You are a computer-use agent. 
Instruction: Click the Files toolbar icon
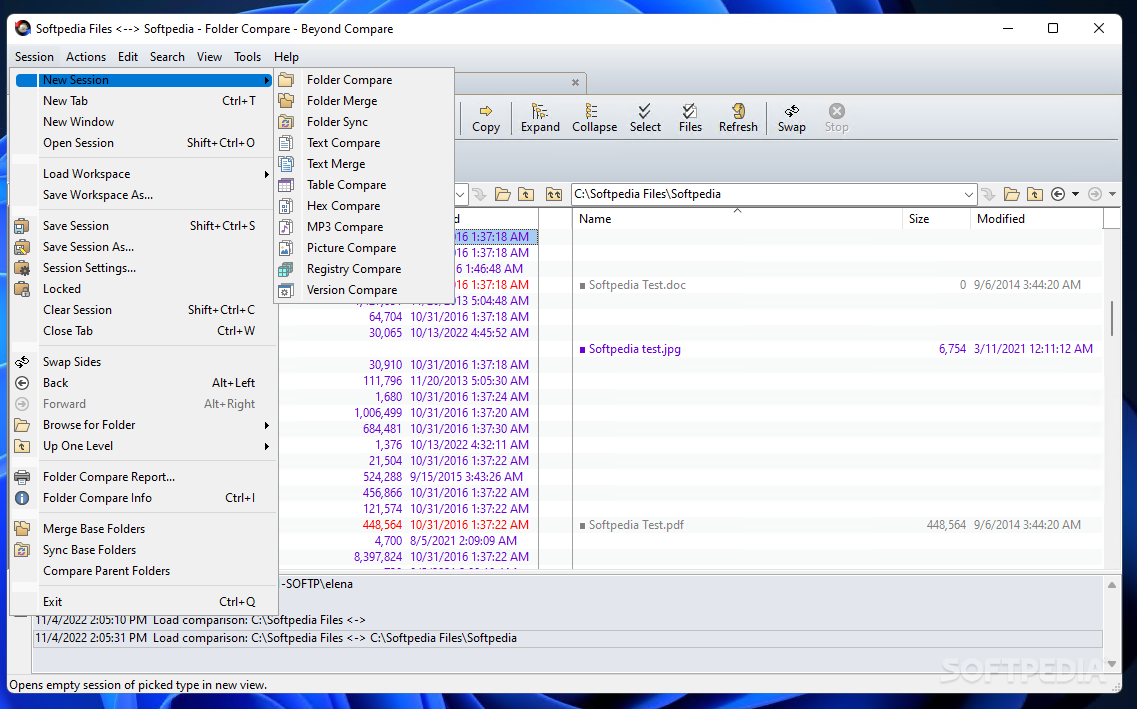coord(690,118)
